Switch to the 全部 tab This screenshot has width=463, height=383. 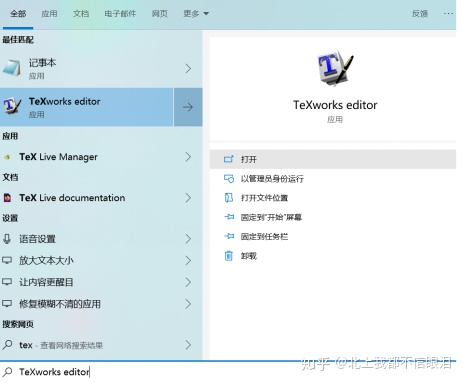point(18,14)
